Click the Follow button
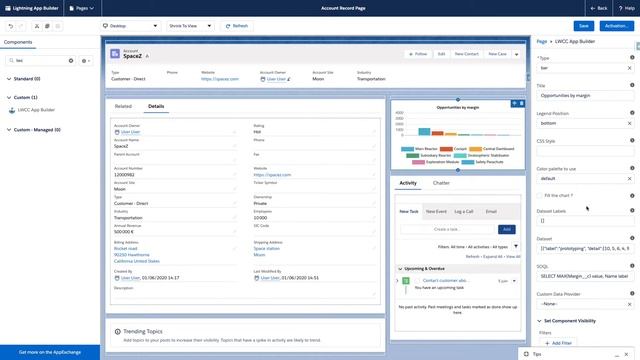 (418, 54)
